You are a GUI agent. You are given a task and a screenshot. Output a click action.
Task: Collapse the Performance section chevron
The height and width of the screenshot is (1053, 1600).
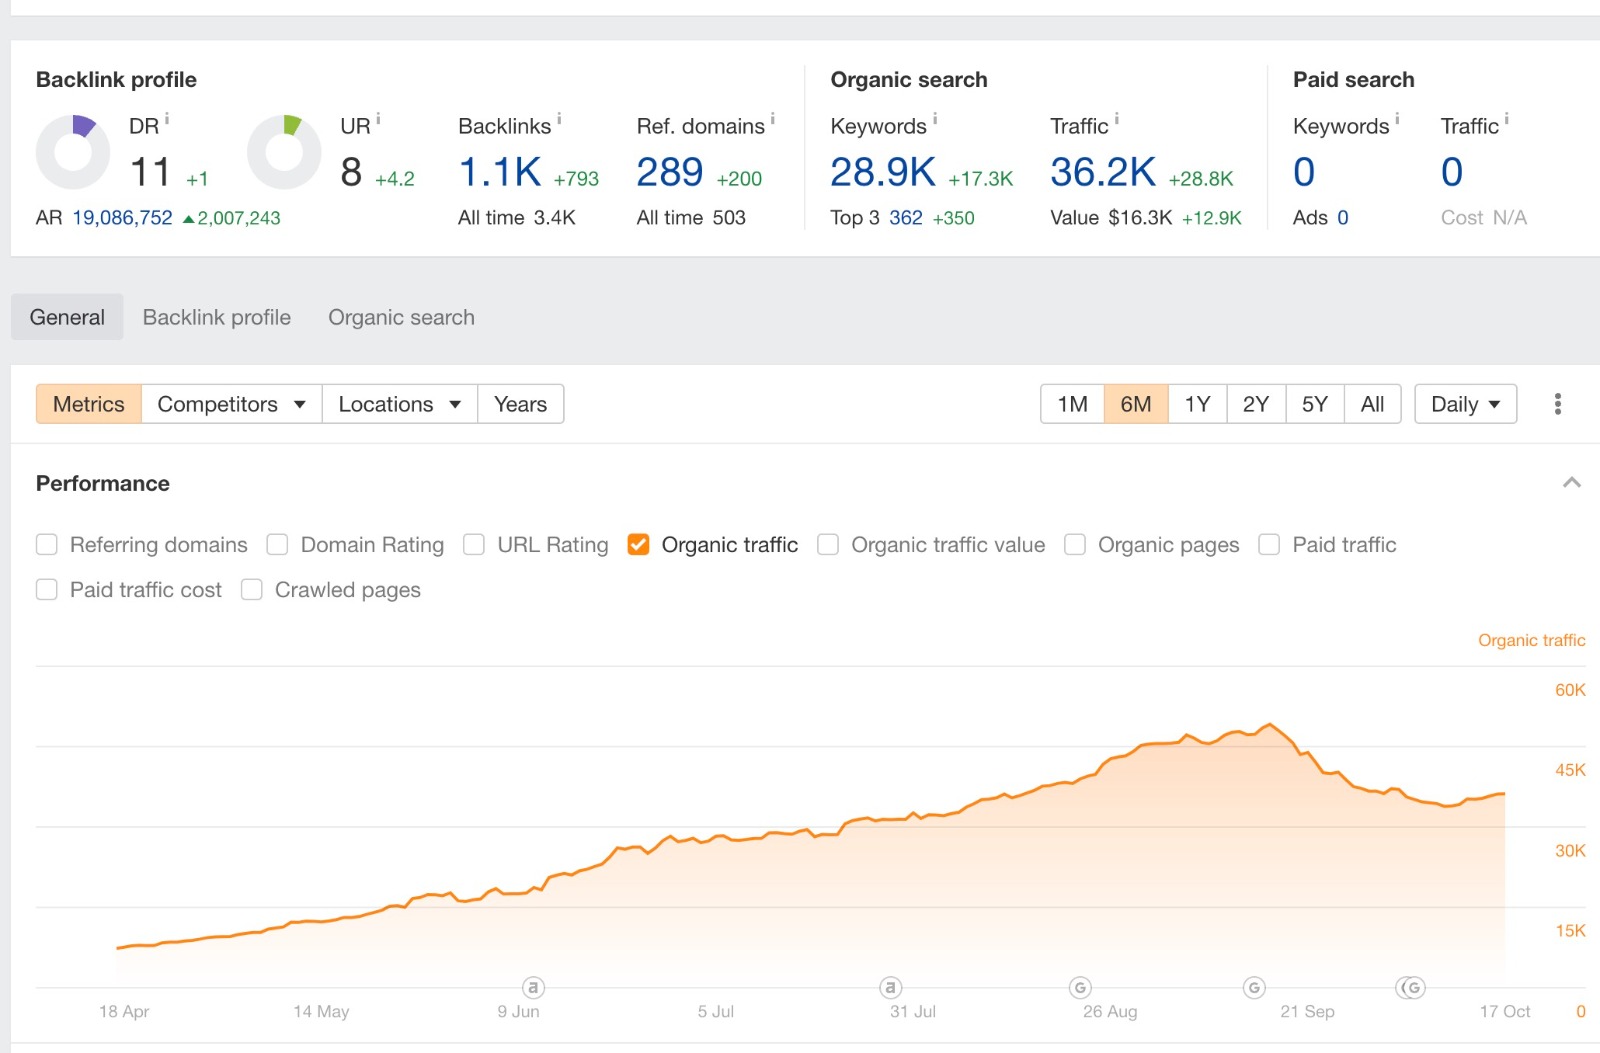tap(1571, 483)
